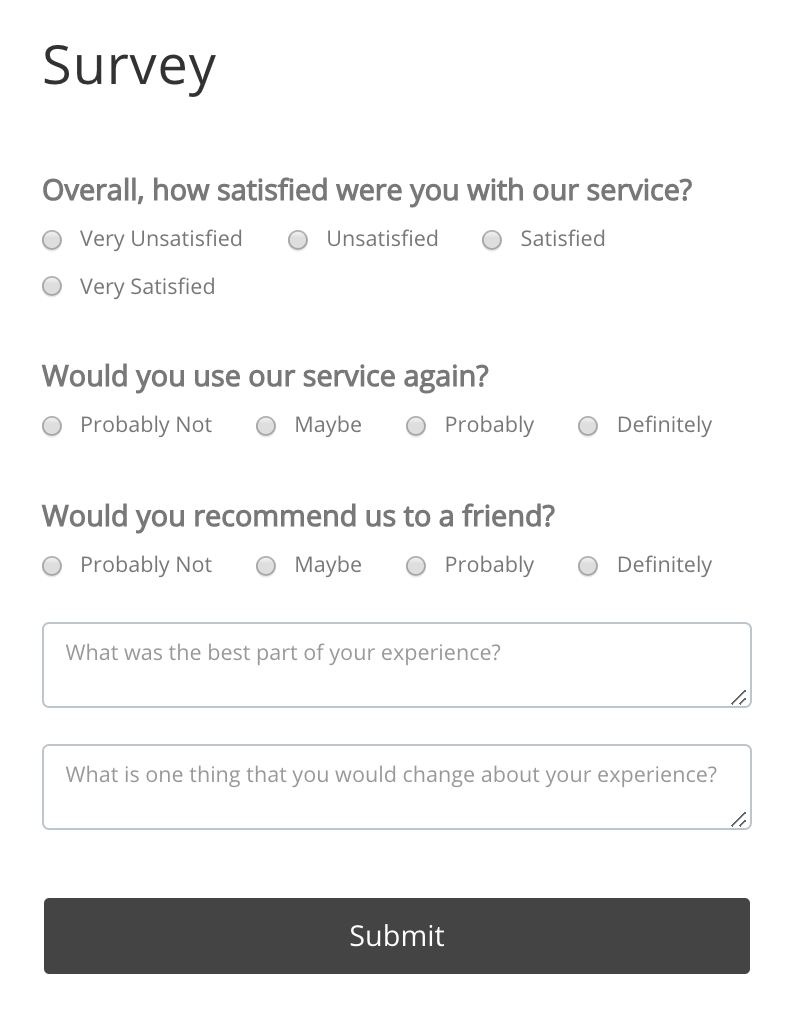Select the Very Unsatisfied radio button

pos(51,240)
